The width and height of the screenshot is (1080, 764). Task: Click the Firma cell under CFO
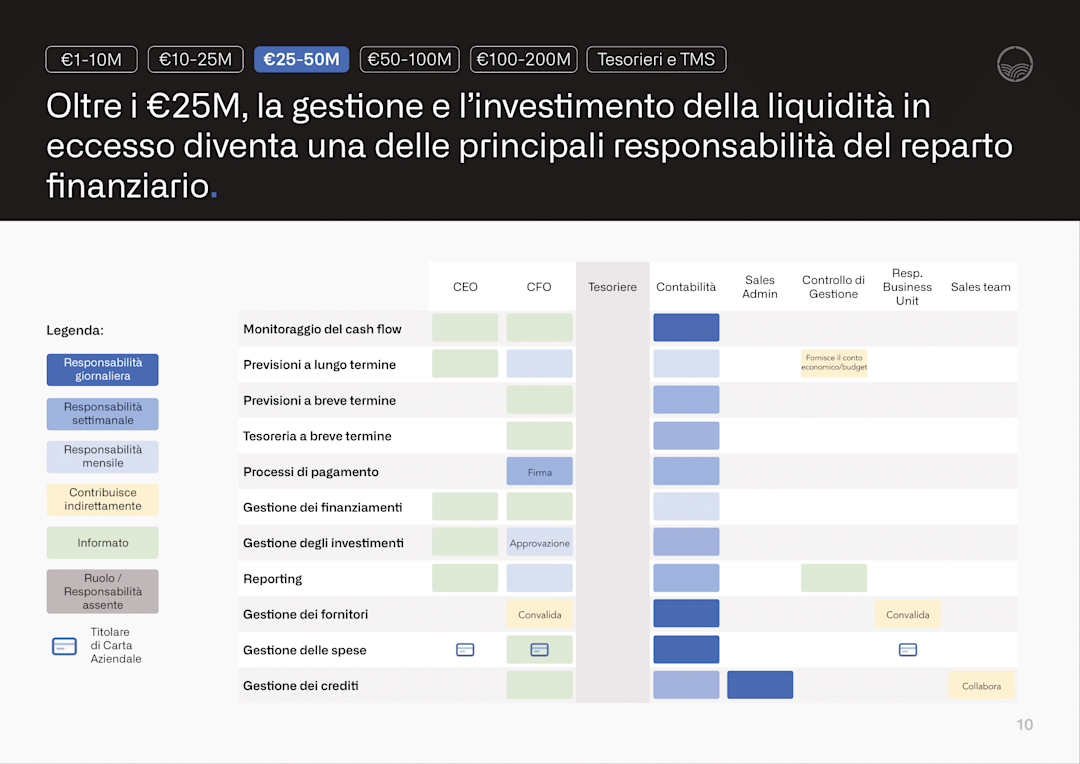coord(539,472)
